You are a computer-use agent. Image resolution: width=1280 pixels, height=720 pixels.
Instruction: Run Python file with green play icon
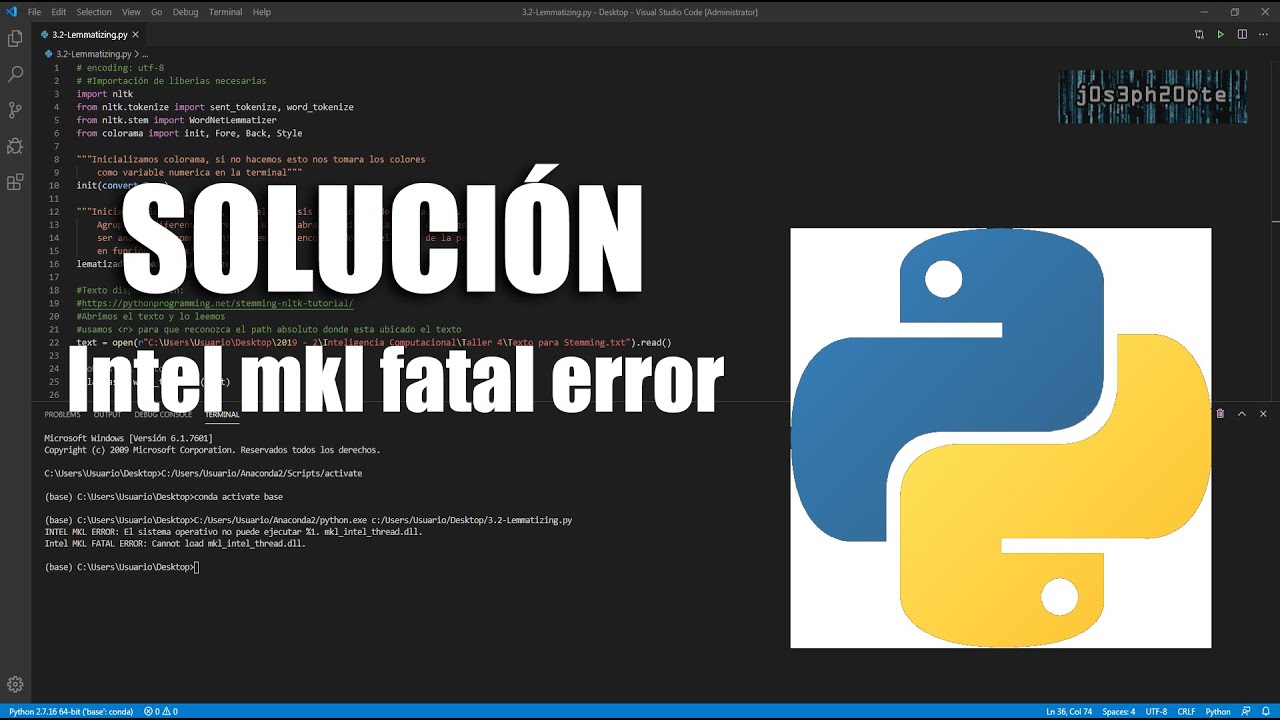point(1220,34)
